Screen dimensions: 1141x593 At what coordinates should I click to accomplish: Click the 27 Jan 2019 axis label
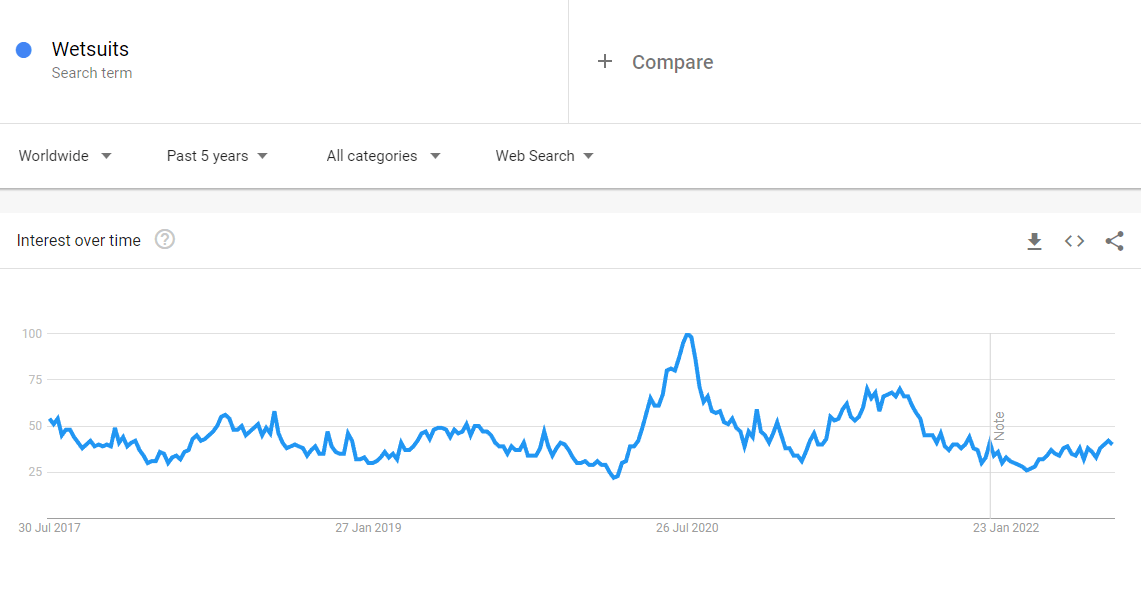[x=368, y=528]
